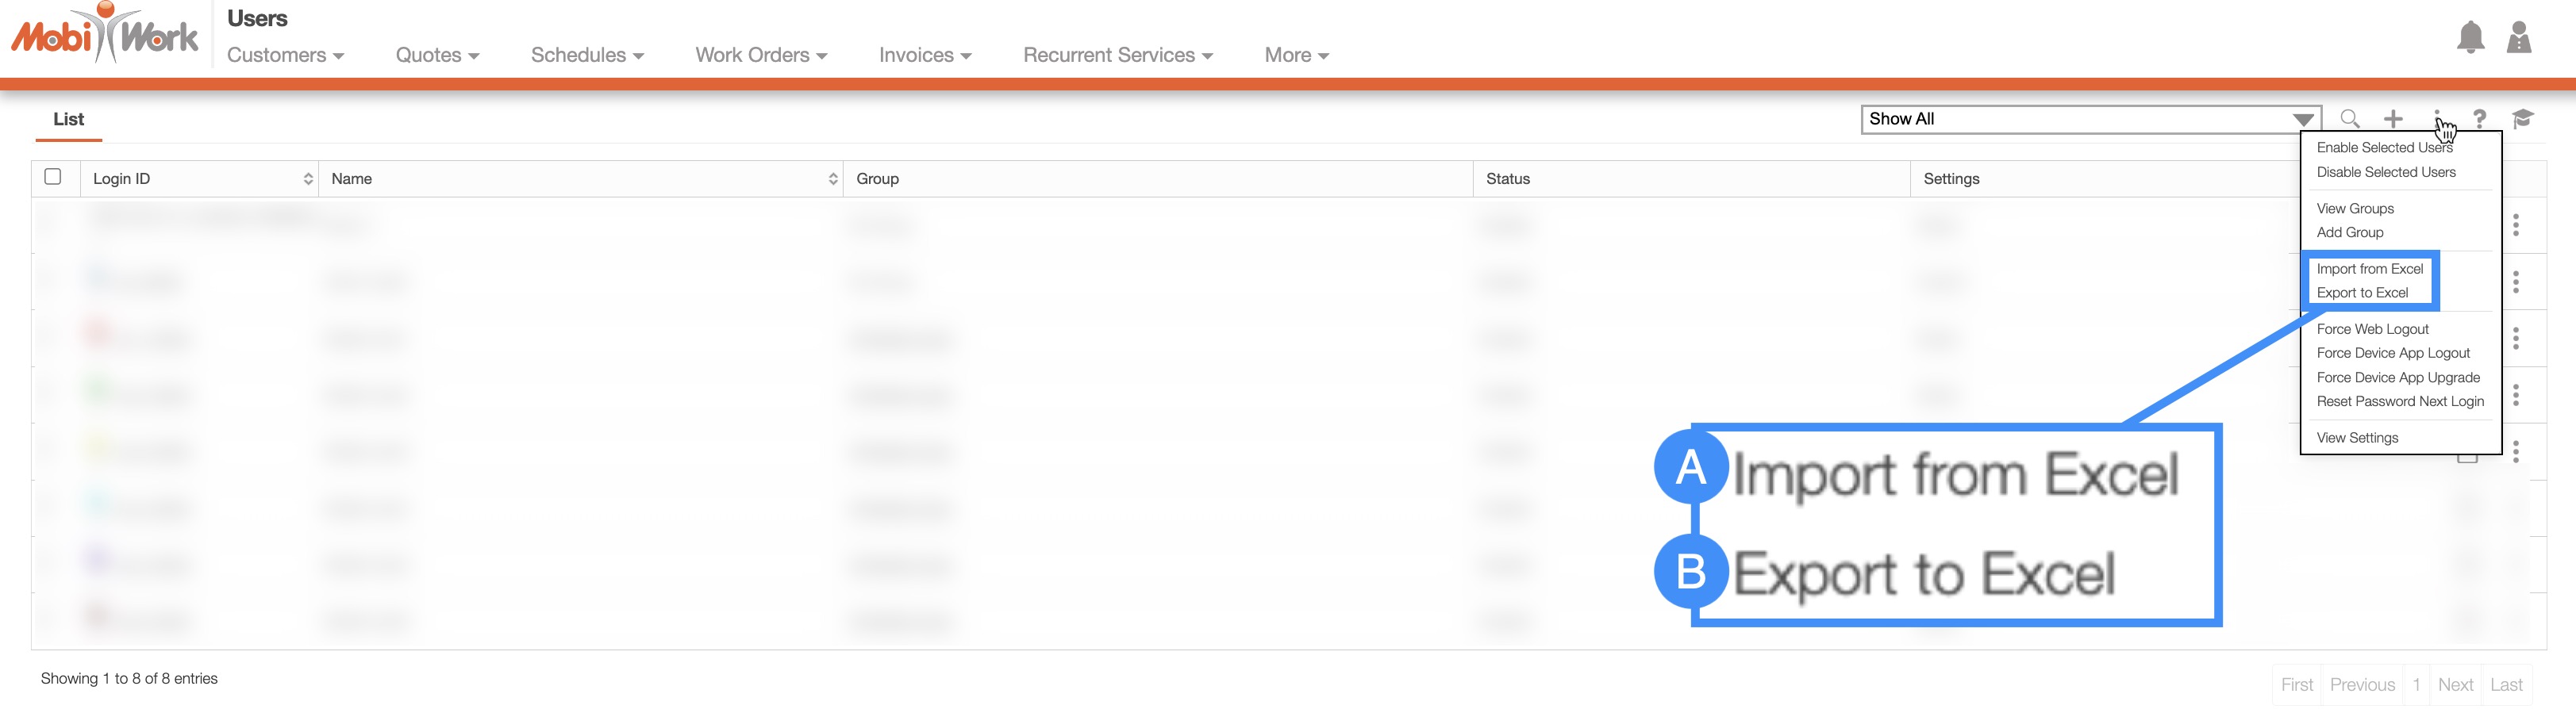Image resolution: width=2576 pixels, height=709 pixels.
Task: Open the help question mark icon
Action: [2479, 119]
